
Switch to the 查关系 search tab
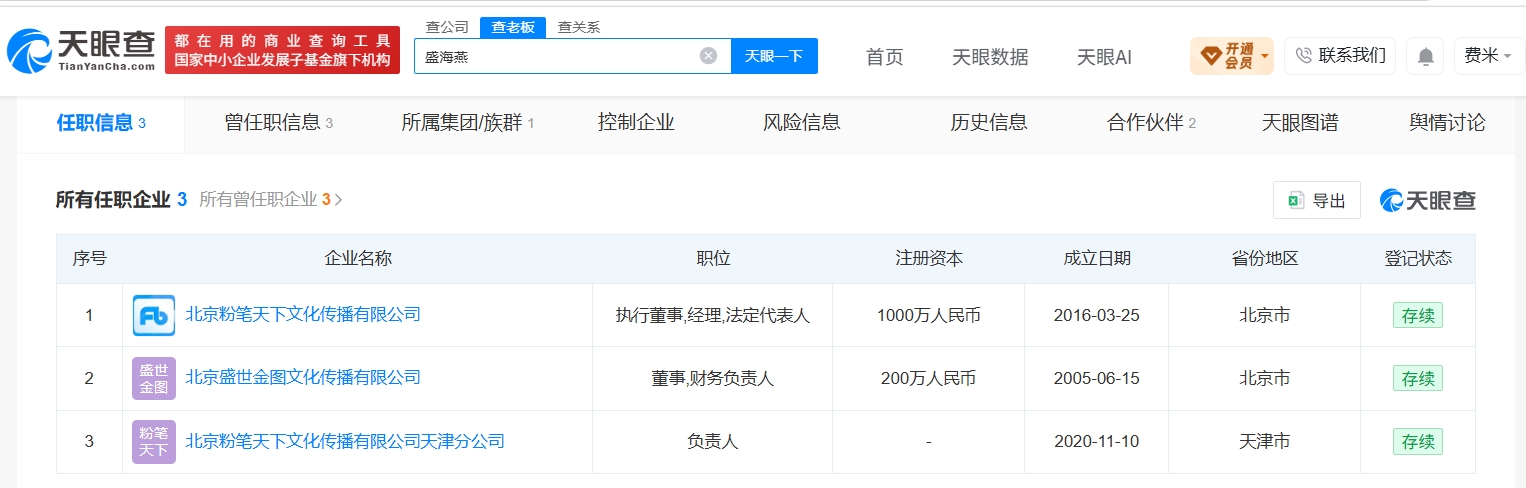(578, 27)
